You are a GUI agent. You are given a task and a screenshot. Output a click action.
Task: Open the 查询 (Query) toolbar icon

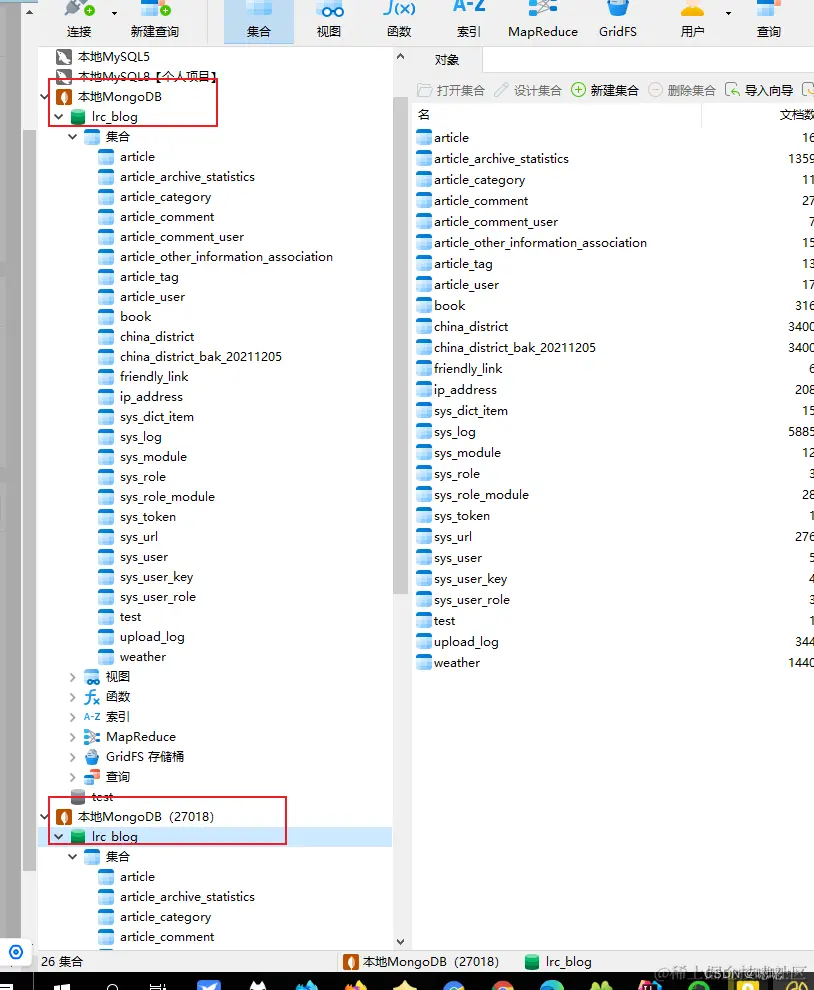point(769,19)
